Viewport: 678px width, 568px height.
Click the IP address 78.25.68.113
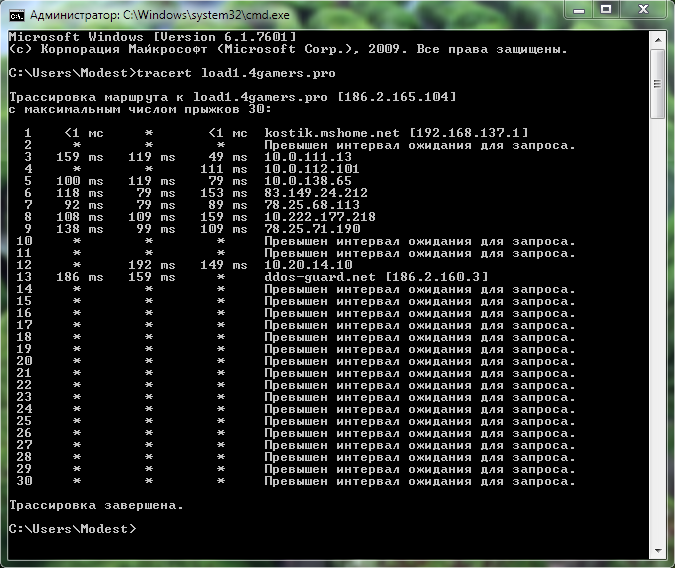(x=312, y=205)
